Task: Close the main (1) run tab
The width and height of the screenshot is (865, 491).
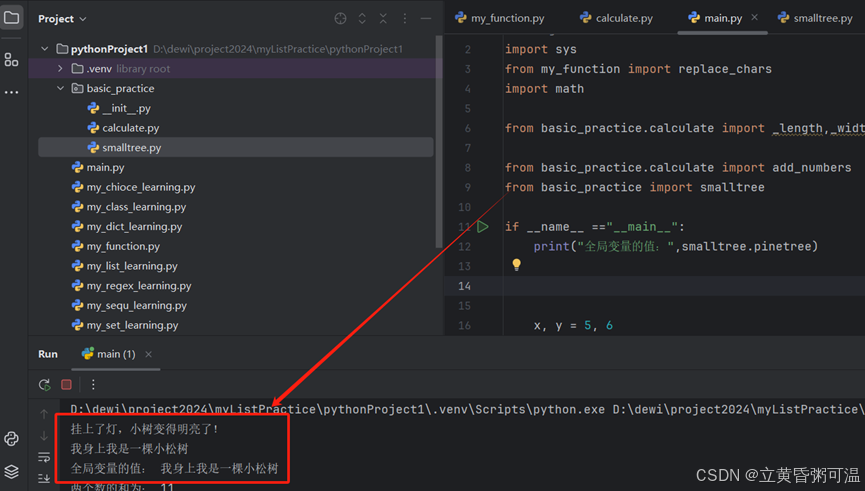Action: point(148,354)
